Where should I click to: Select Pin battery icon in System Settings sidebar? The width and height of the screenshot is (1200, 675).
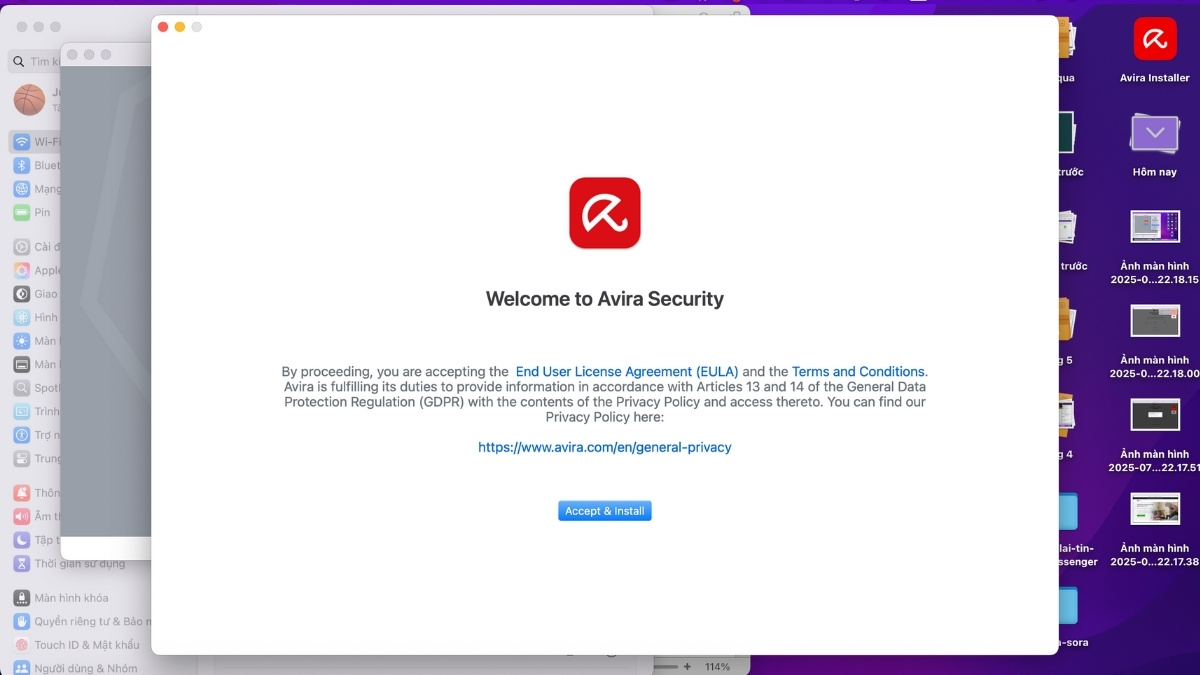tap(22, 212)
